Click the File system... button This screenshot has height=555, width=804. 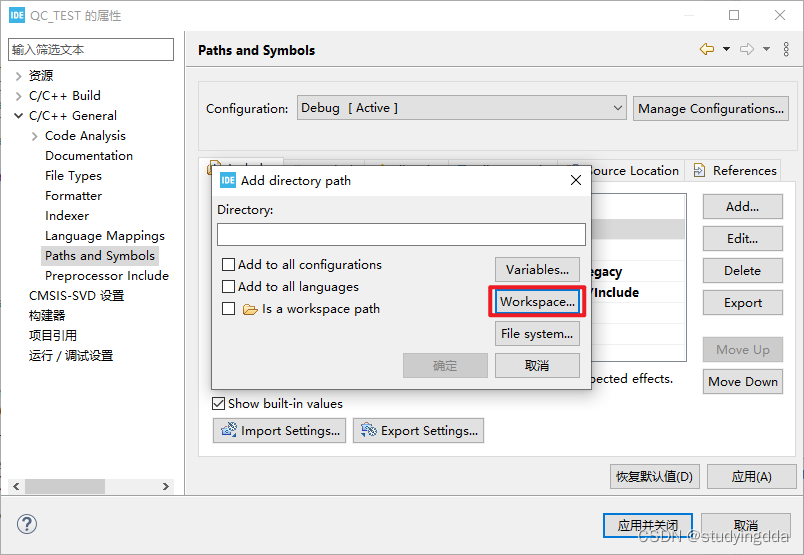click(537, 334)
